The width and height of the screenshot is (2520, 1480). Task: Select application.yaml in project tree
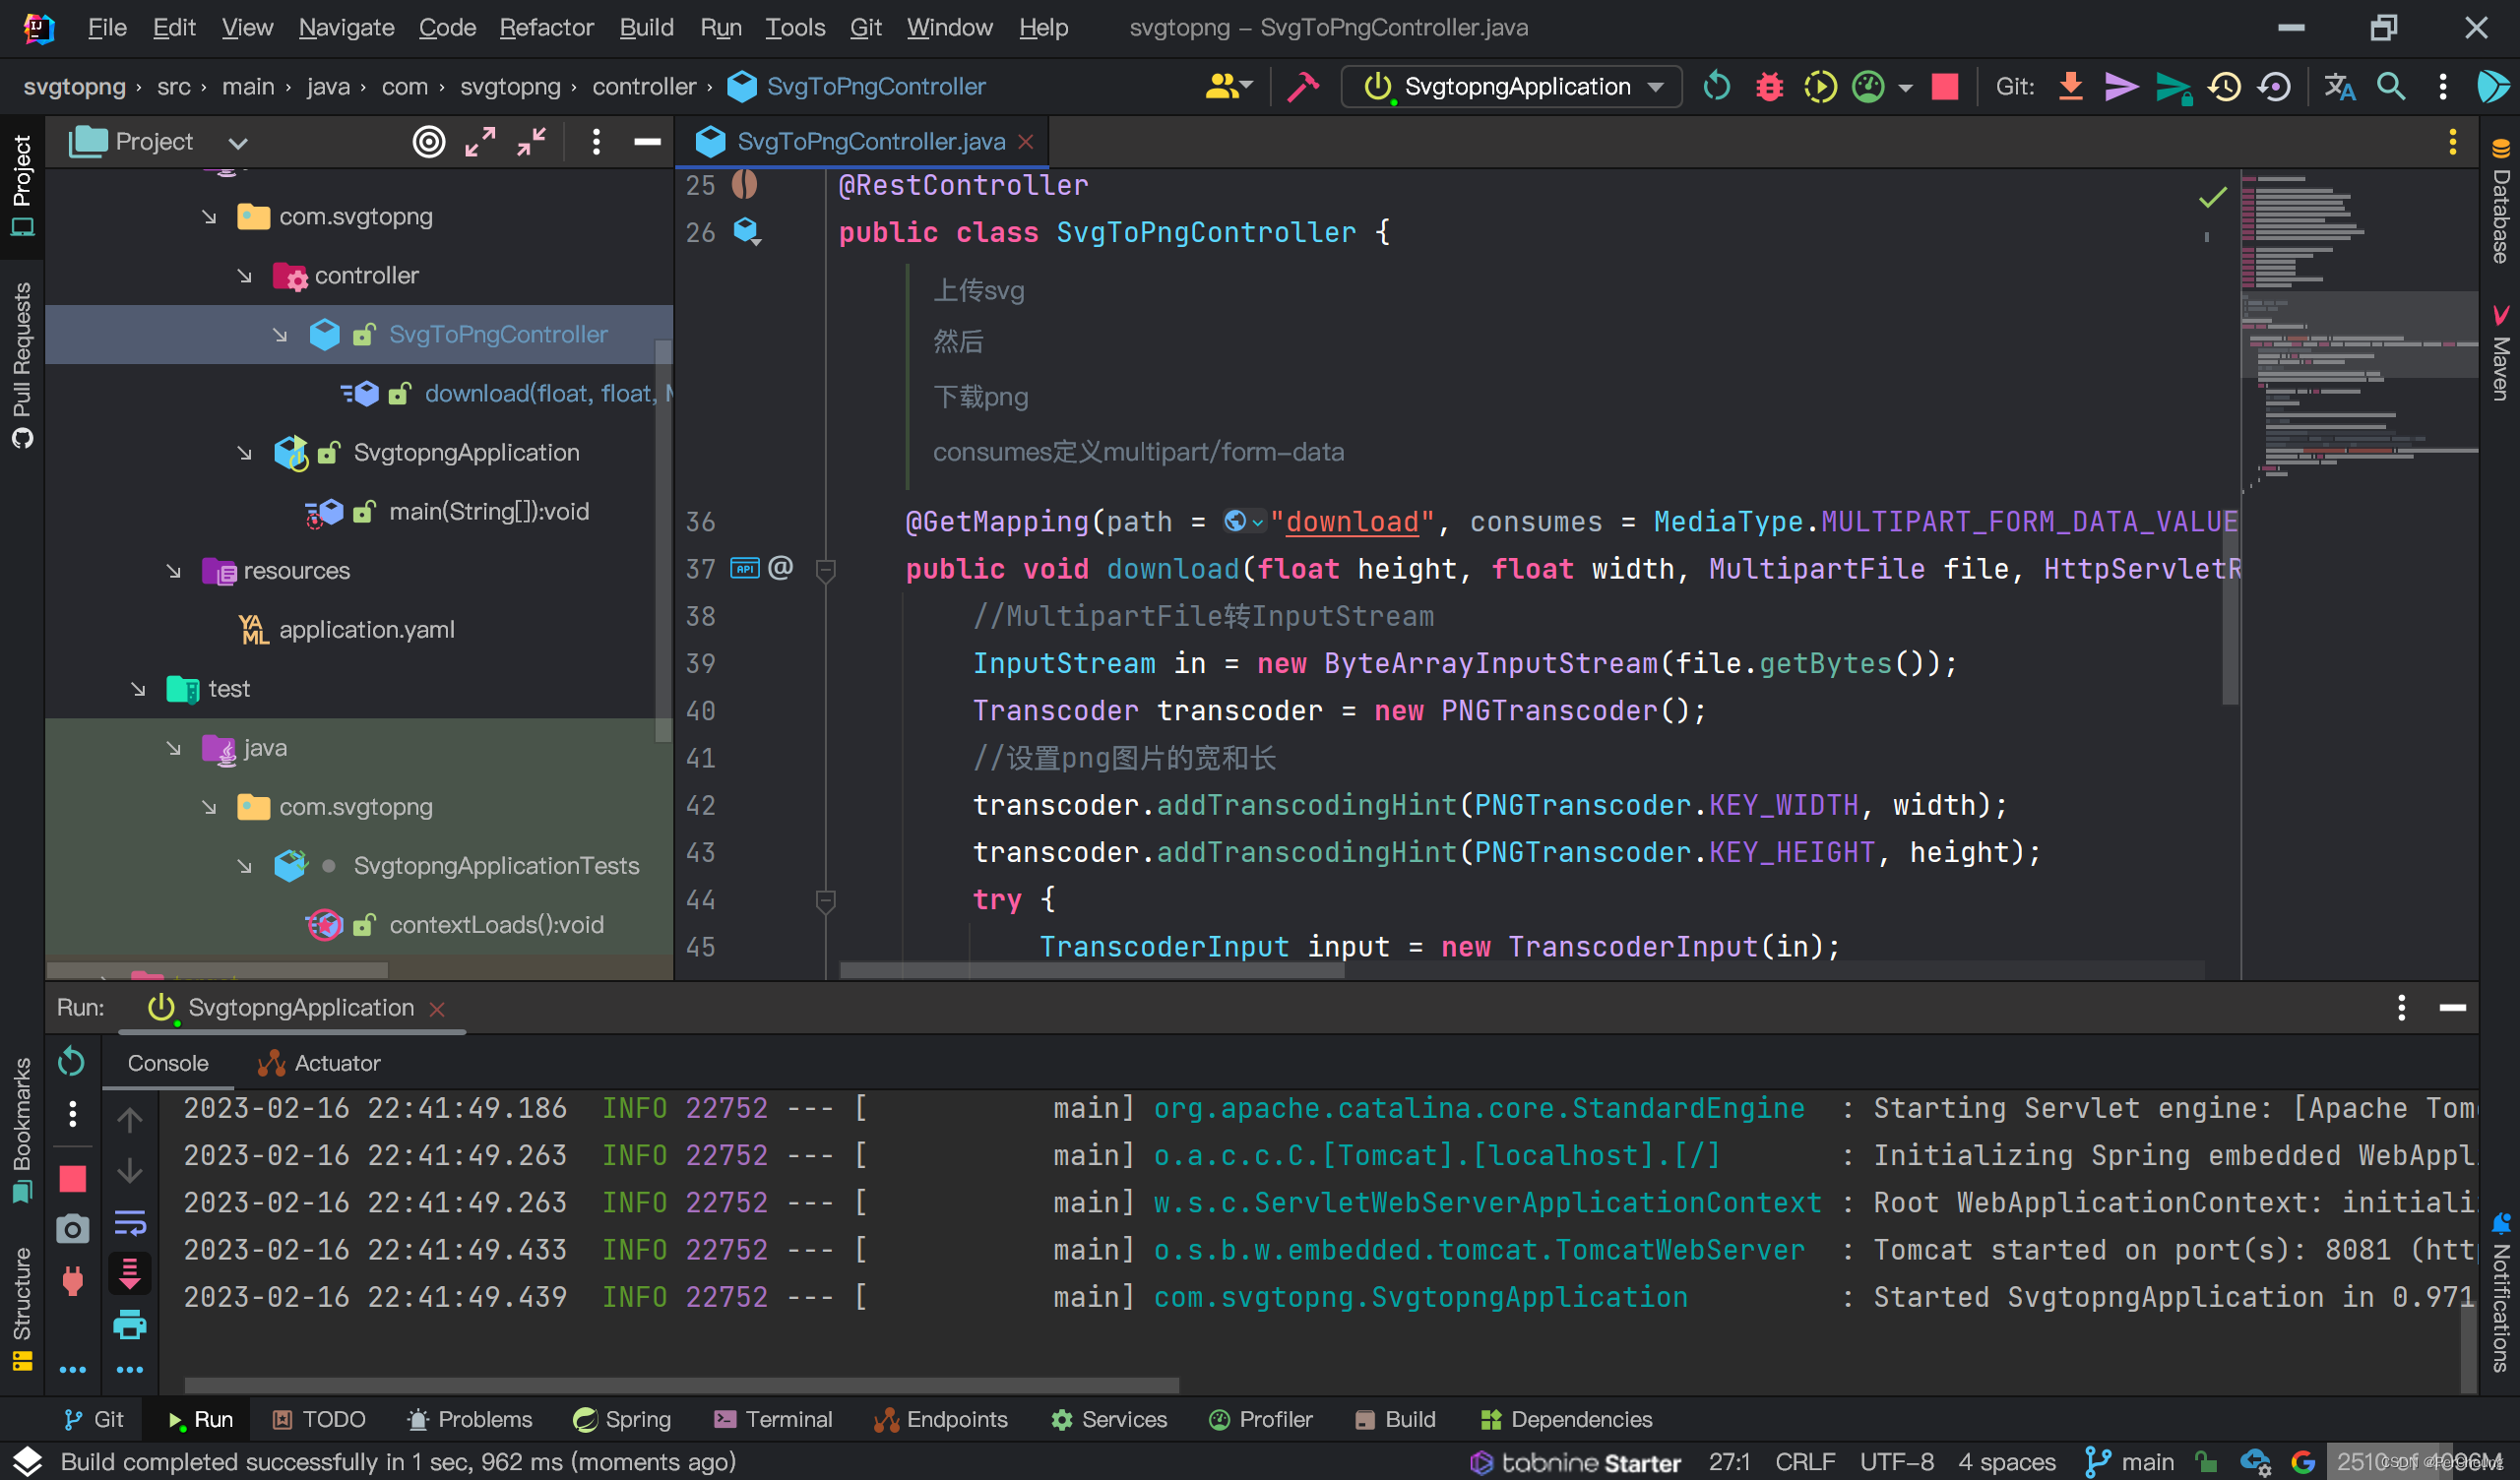(366, 630)
